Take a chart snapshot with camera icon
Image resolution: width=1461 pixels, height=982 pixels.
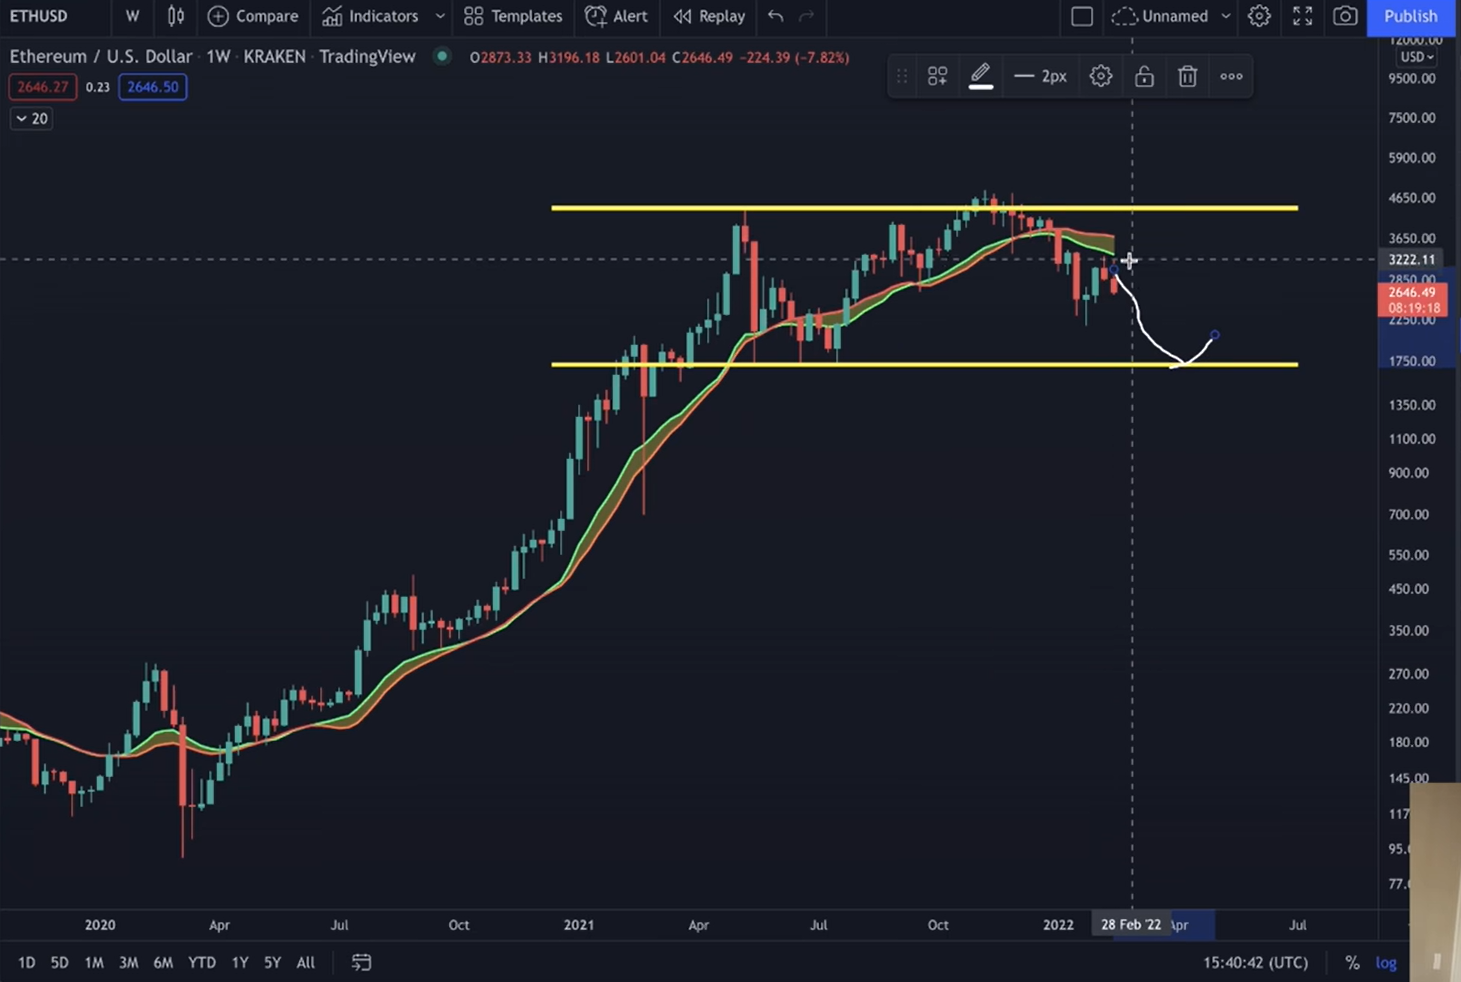coord(1345,16)
